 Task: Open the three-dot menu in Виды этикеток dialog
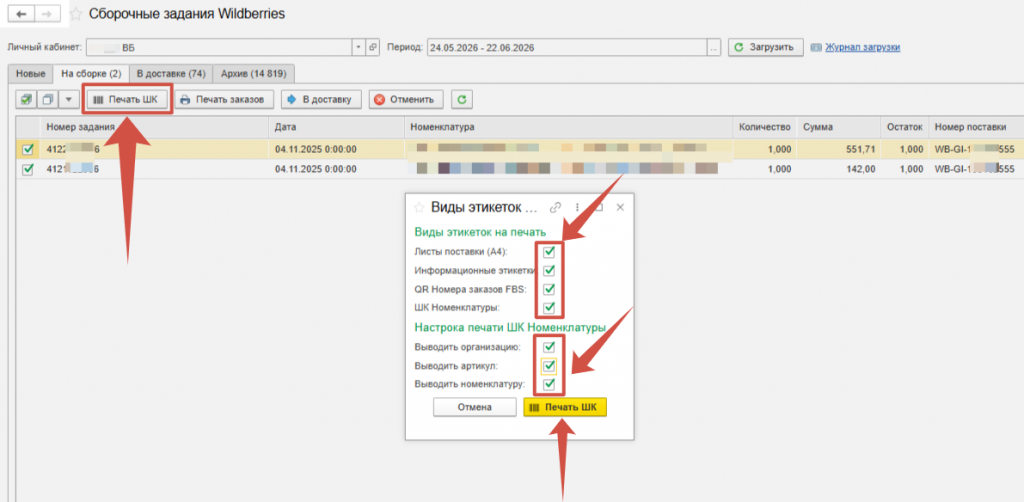pos(577,208)
